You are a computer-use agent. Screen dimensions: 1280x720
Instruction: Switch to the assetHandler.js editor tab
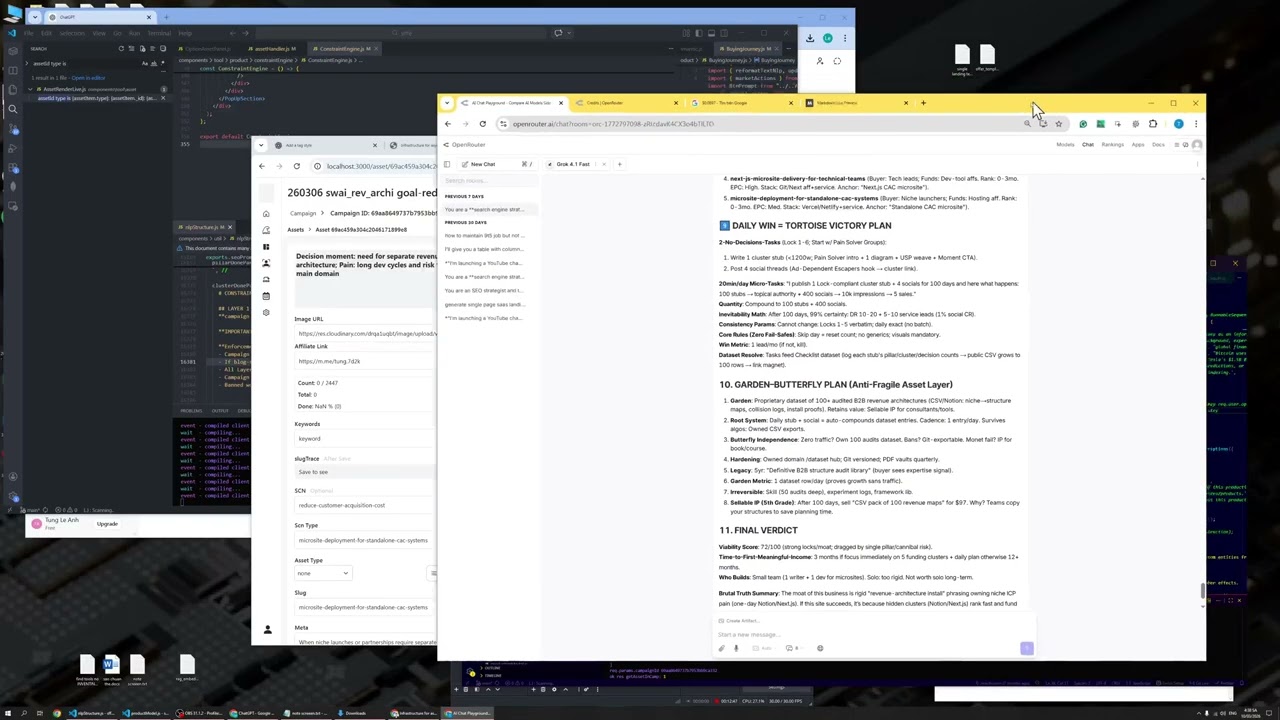[273, 48]
